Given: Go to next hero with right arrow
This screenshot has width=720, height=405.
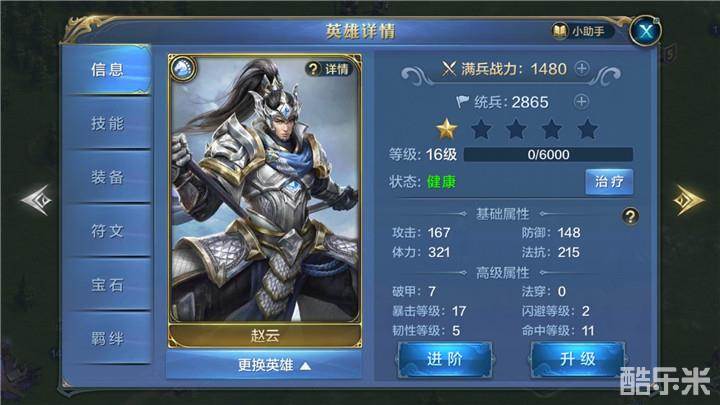Looking at the screenshot, I should (x=688, y=200).
